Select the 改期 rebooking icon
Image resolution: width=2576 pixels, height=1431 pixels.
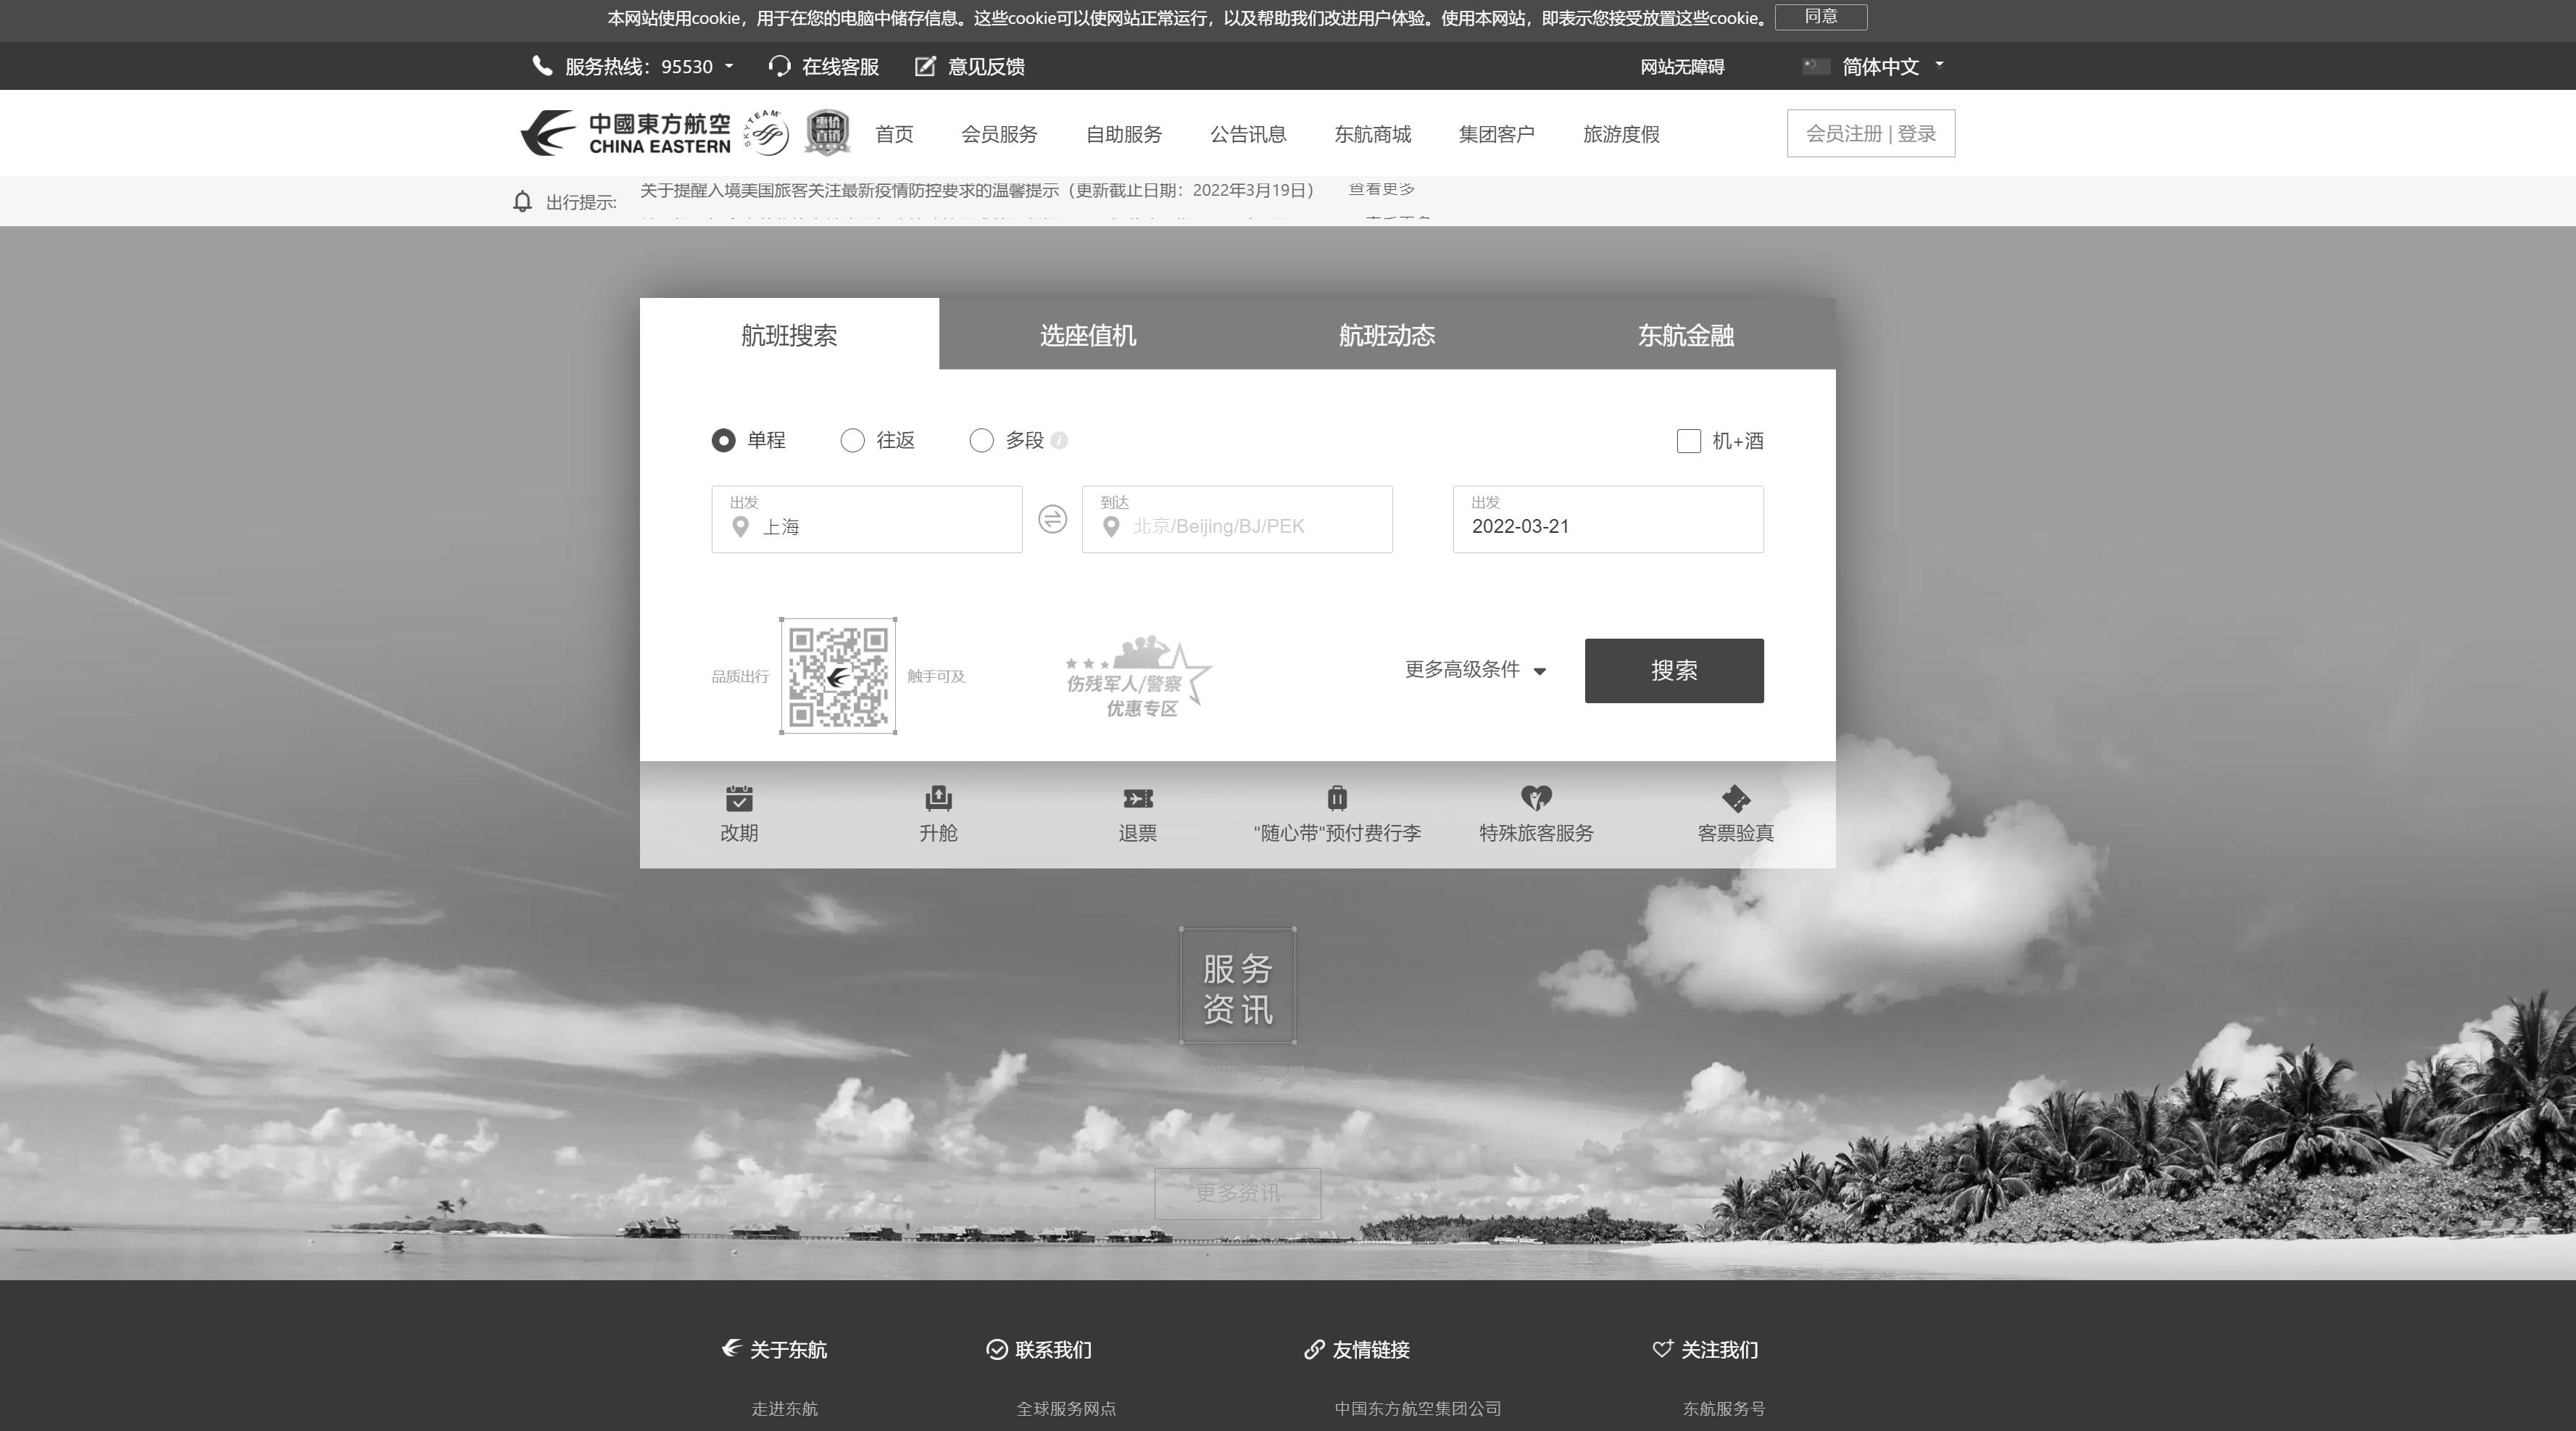(739, 812)
